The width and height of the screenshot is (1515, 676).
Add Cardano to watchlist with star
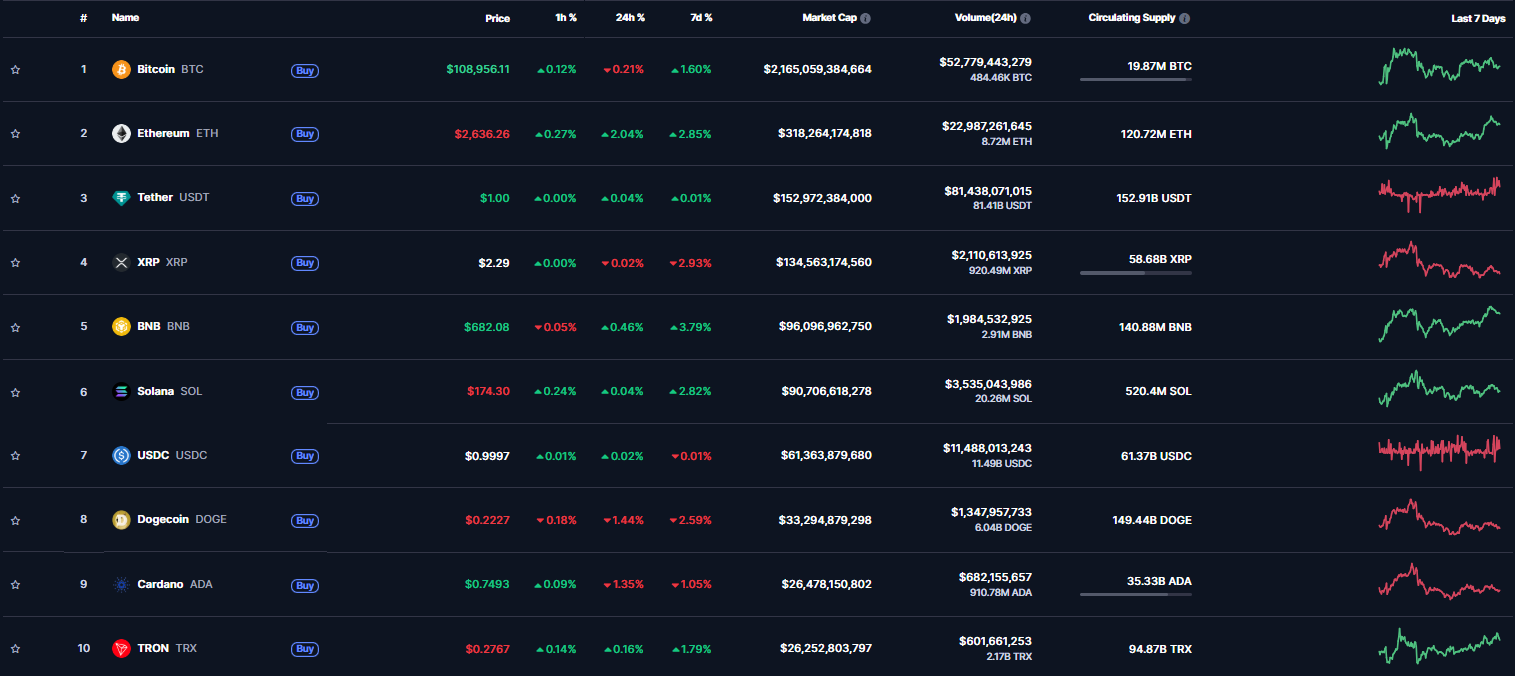pos(15,585)
